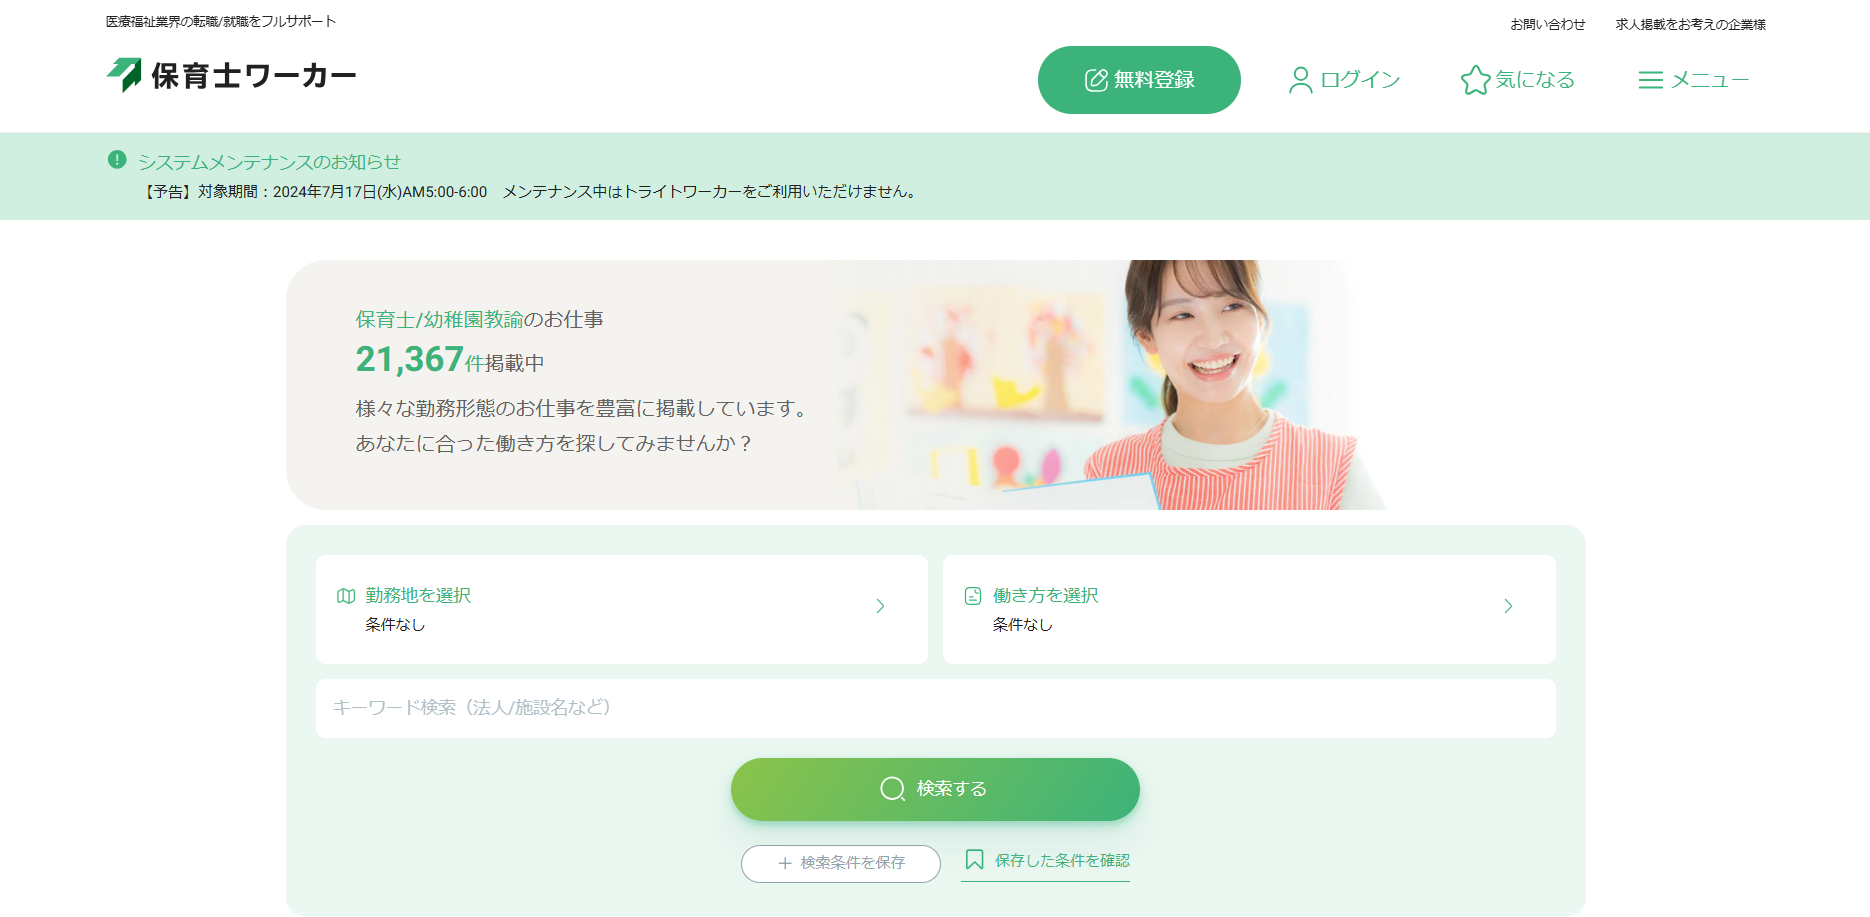
Task: Click the 保育士ワーカー green arrow logo
Action: (x=125, y=75)
